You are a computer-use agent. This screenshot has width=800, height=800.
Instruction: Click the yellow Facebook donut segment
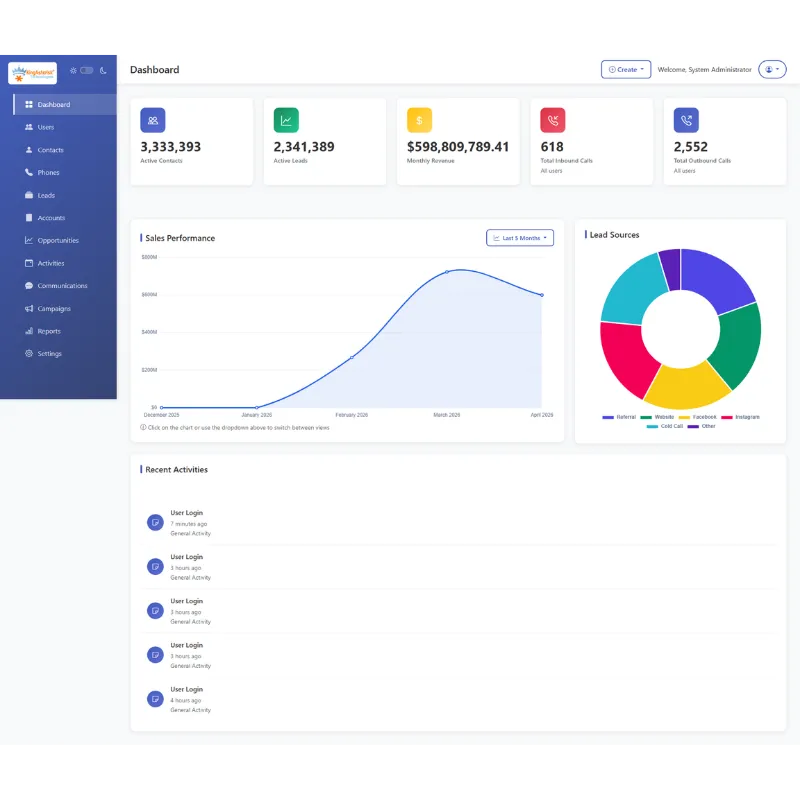(x=686, y=388)
